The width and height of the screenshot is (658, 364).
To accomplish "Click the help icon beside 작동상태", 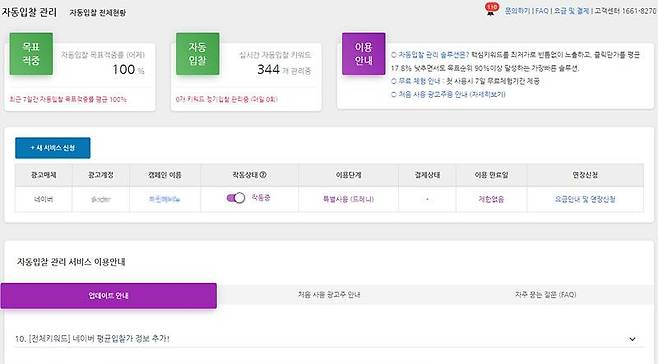I will coord(263,175).
